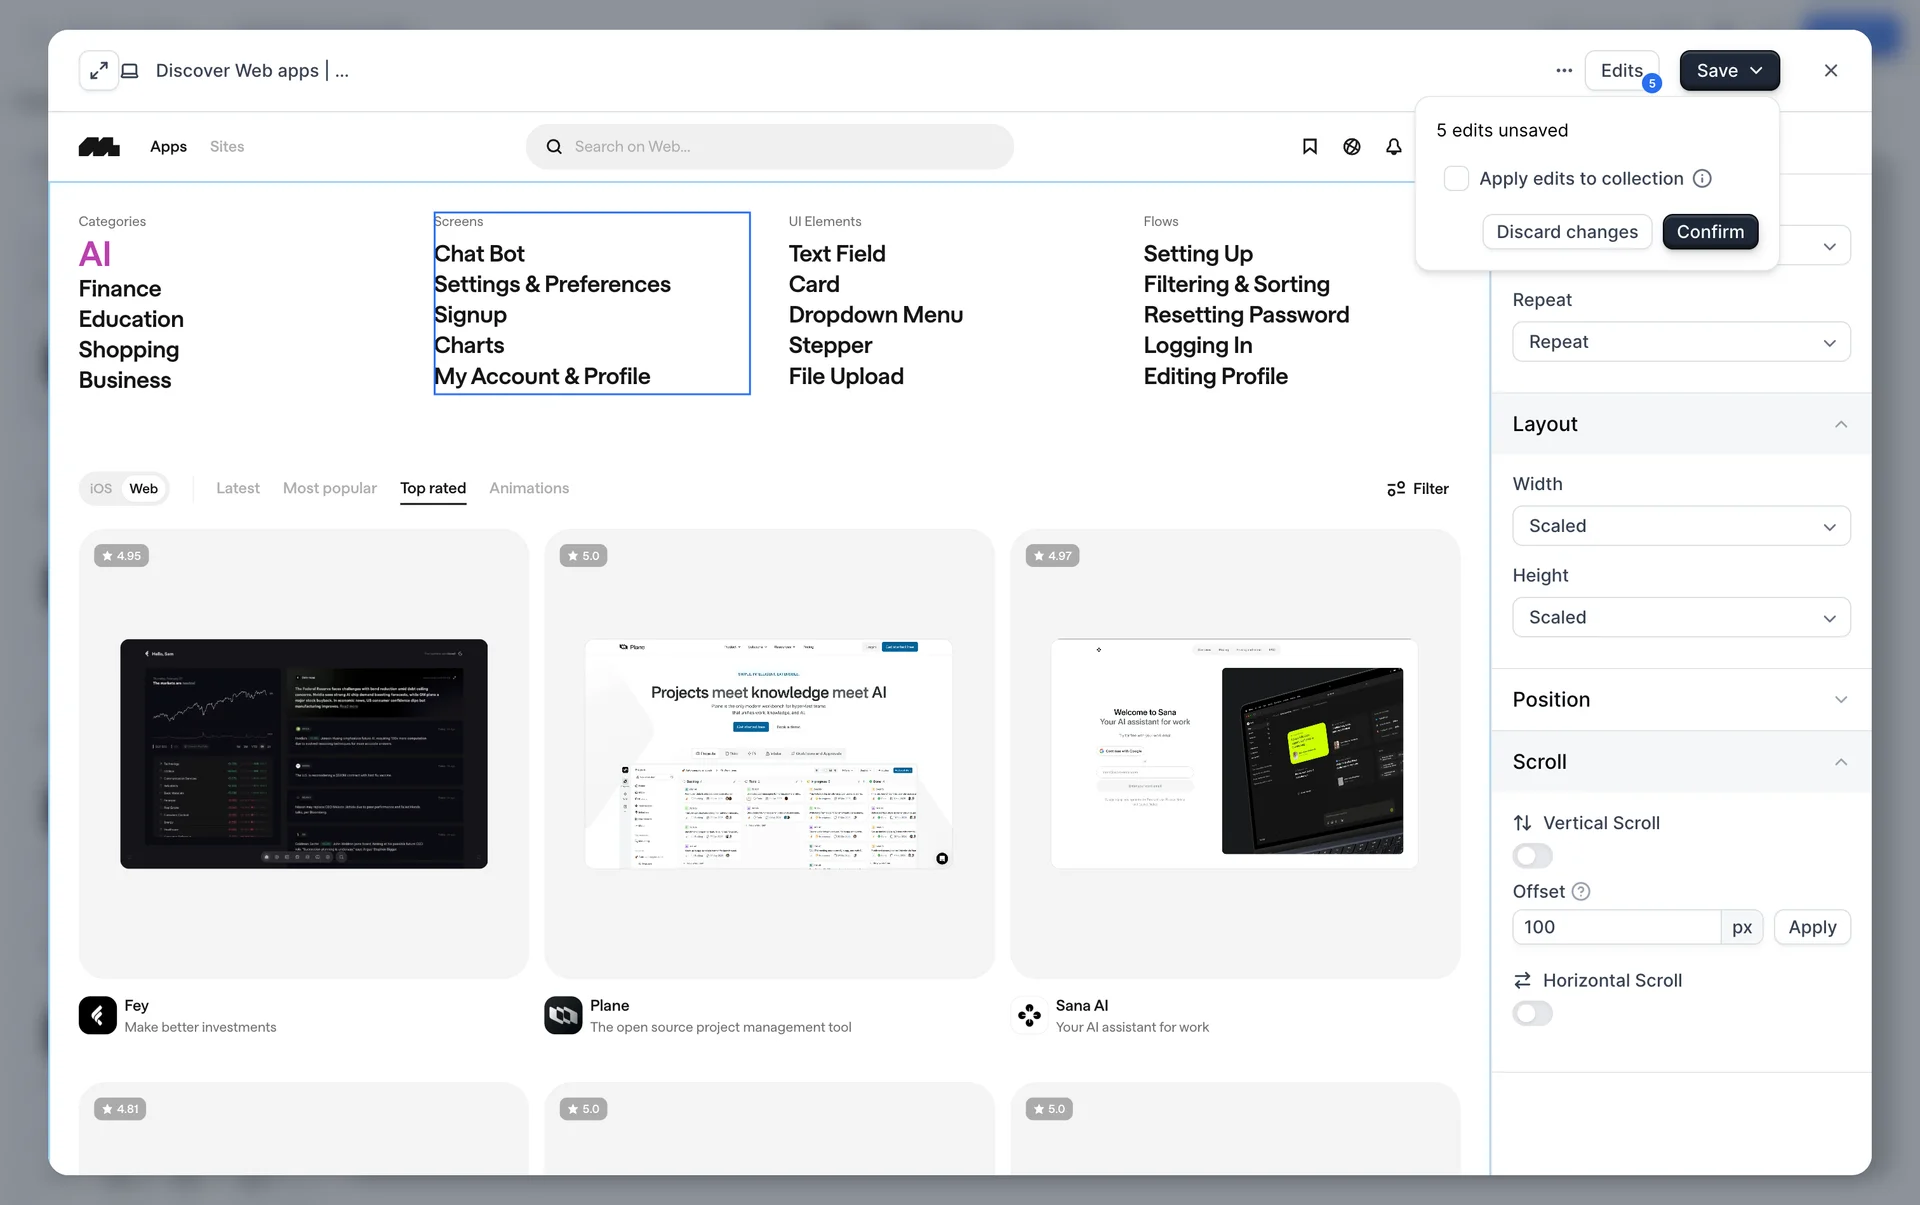Click the globe icon next to bookmark

tap(1351, 147)
